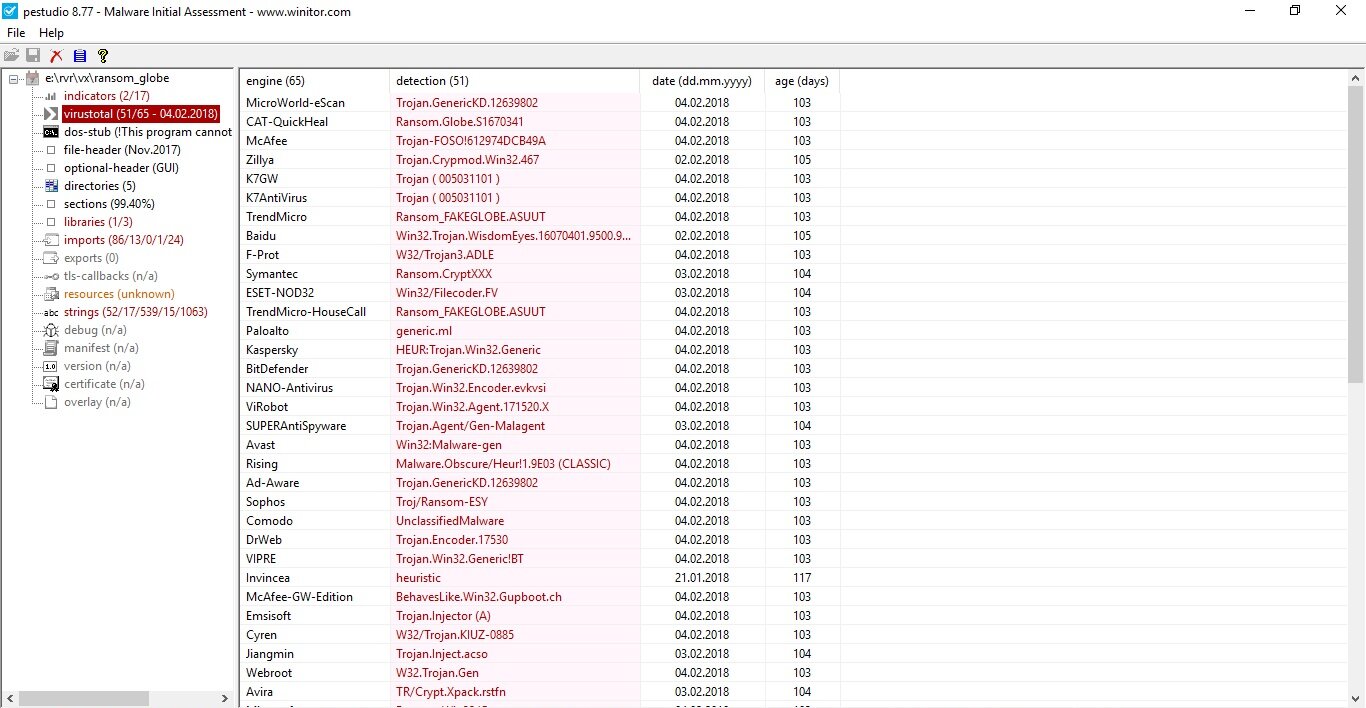Click the exports arrow icon
This screenshot has width=1366, height=708.
point(51,258)
